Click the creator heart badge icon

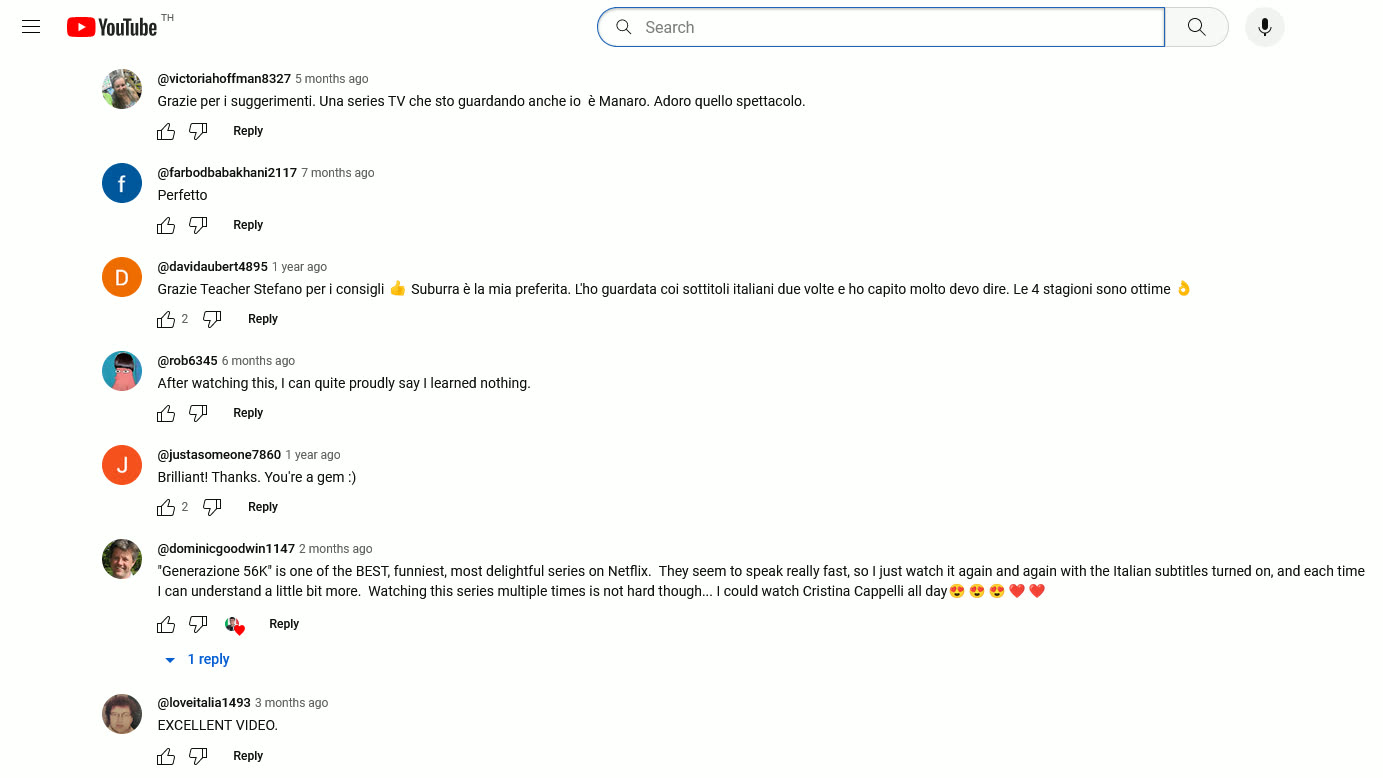234,625
